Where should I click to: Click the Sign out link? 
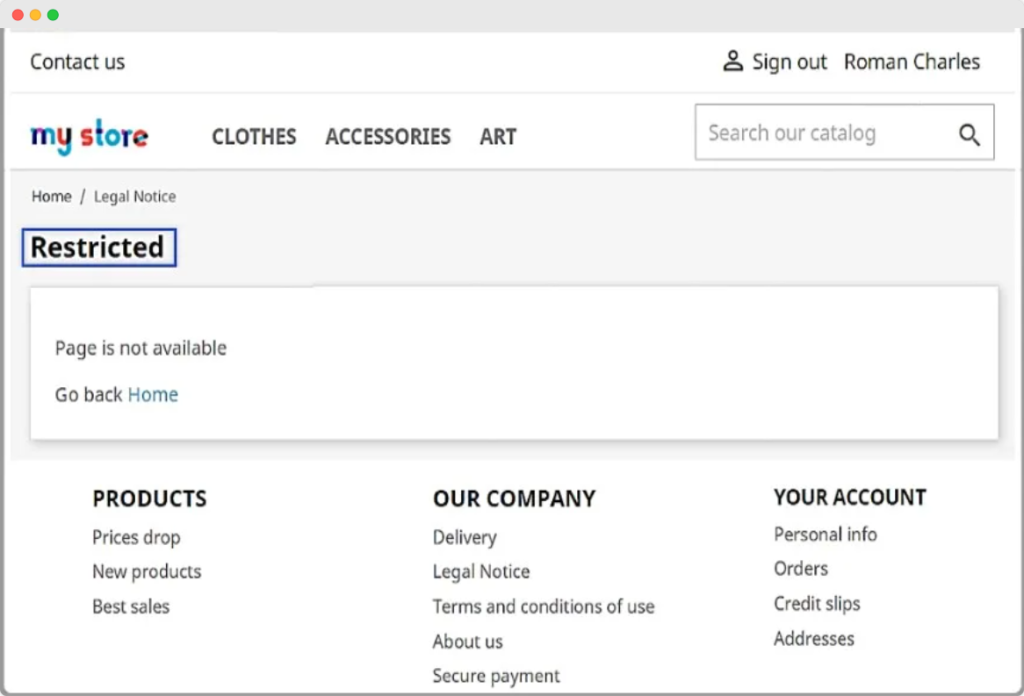tap(789, 62)
